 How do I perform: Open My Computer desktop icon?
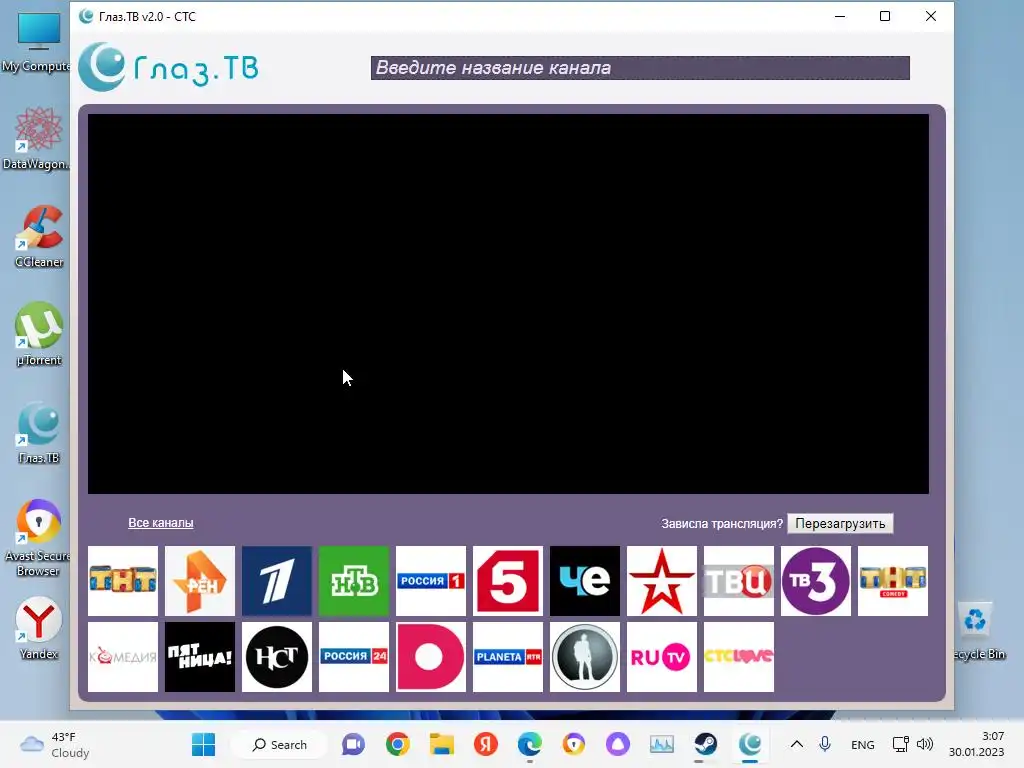click(x=37, y=42)
